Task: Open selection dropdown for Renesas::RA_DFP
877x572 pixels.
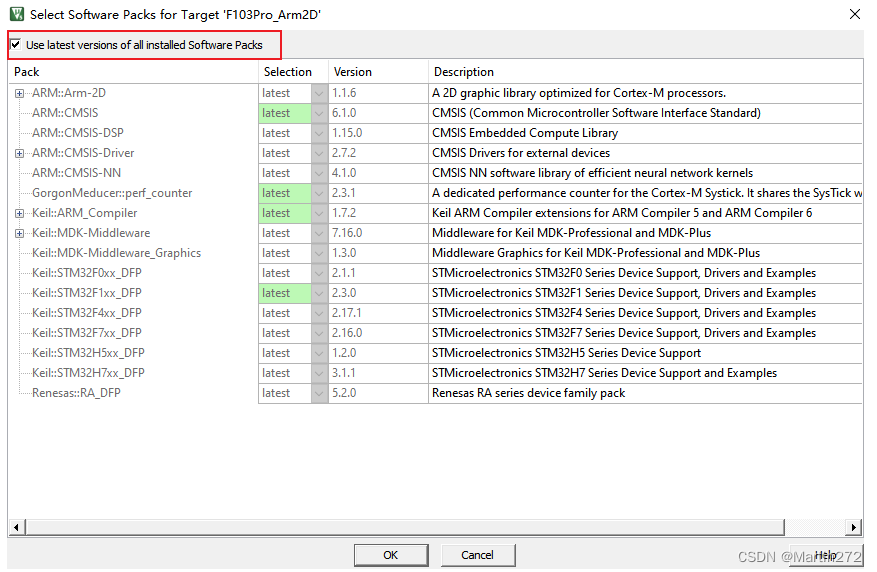Action: click(319, 394)
